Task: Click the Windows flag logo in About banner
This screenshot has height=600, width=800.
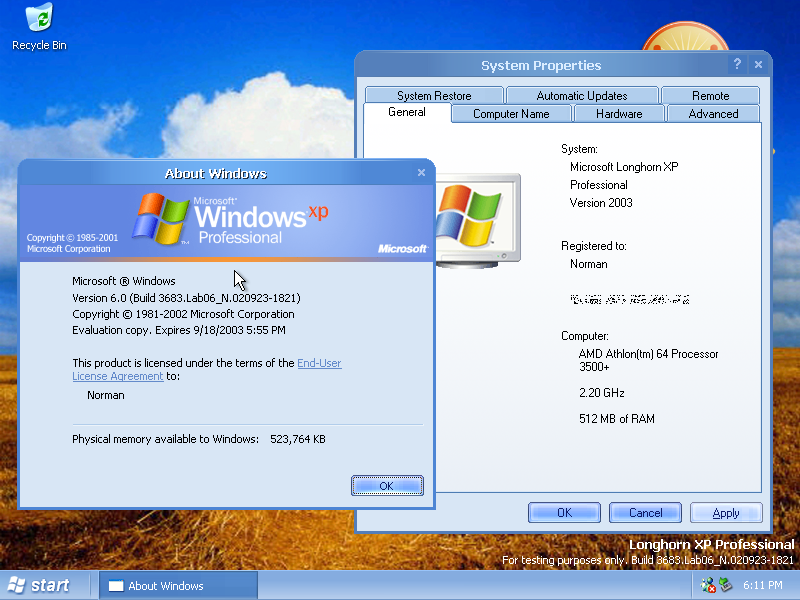Action: click(163, 220)
